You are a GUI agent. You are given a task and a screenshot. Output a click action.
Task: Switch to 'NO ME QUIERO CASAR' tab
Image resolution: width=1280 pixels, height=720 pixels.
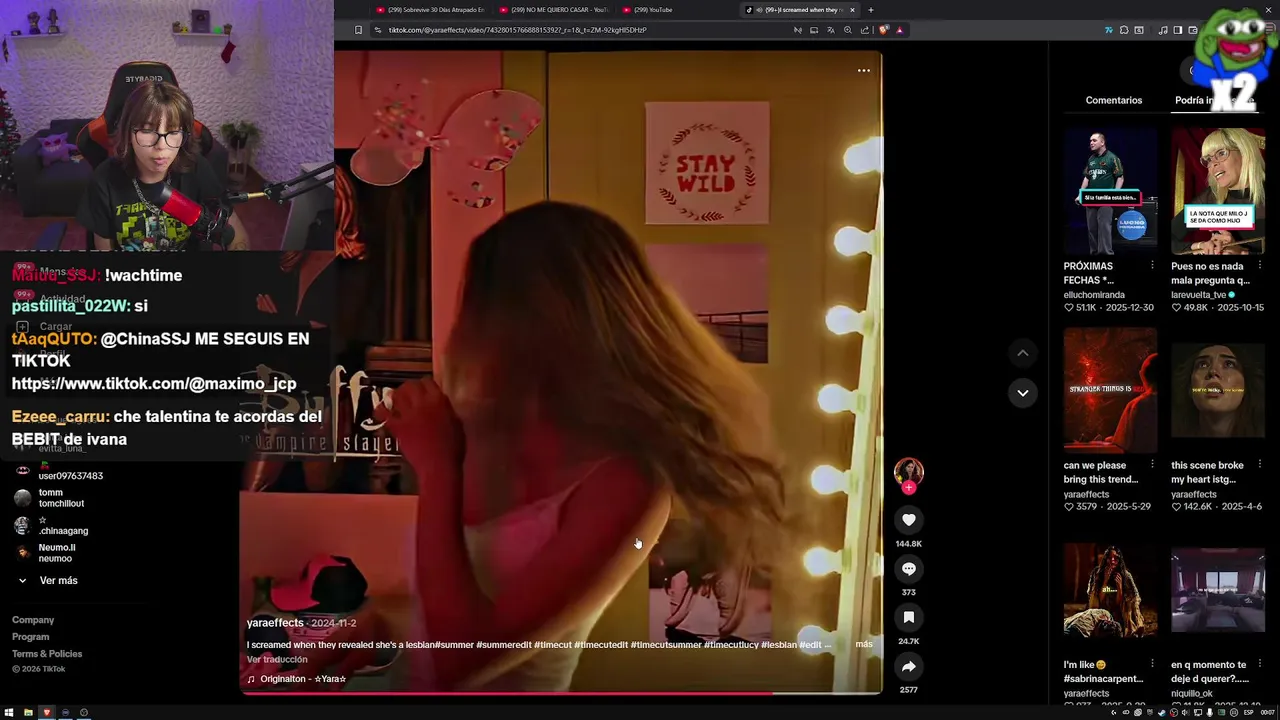(552, 10)
